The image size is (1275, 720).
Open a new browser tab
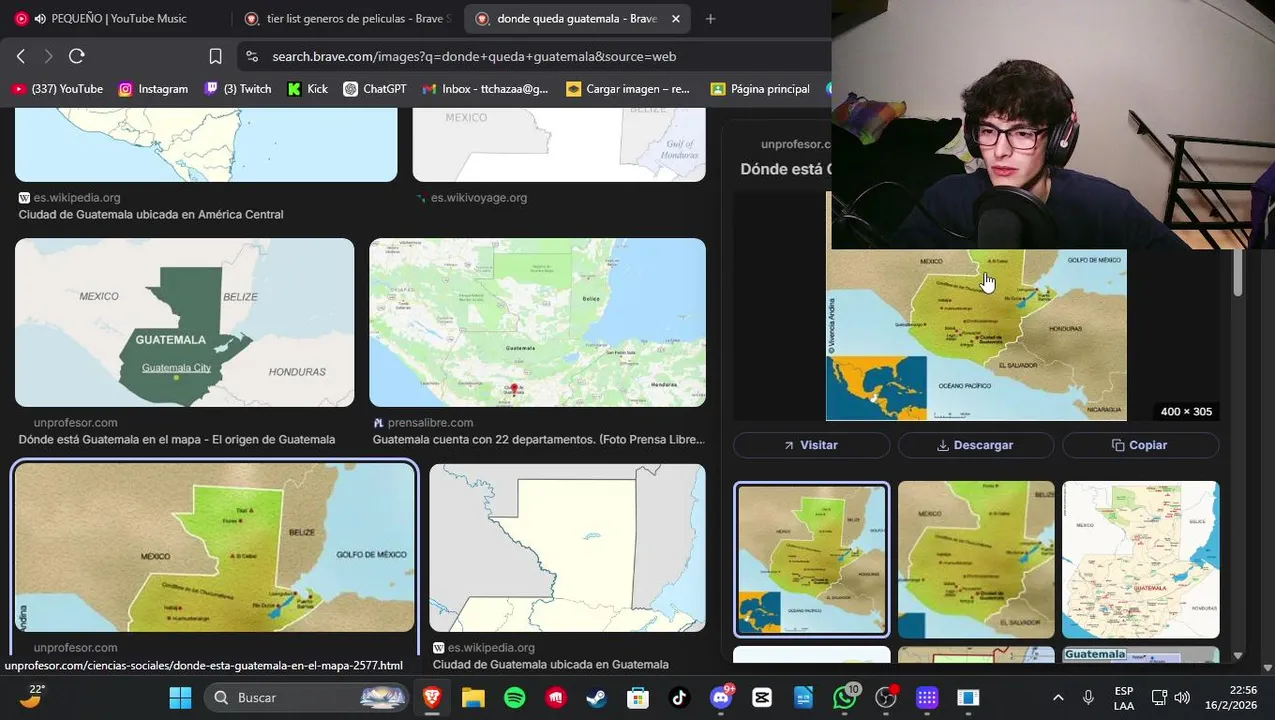[x=710, y=18]
